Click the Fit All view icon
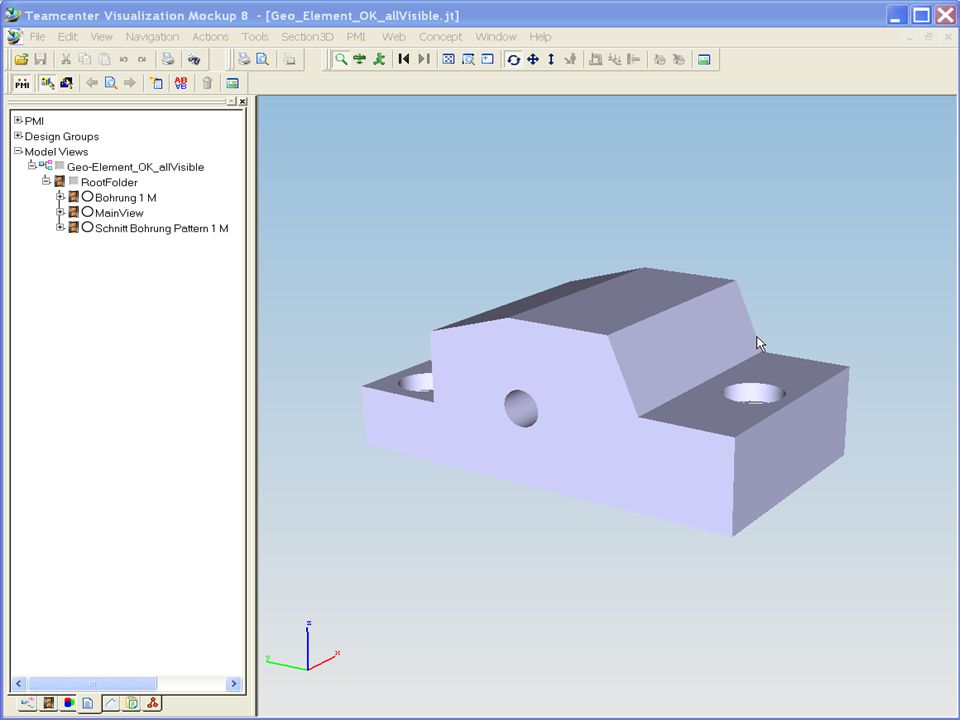 click(449, 59)
